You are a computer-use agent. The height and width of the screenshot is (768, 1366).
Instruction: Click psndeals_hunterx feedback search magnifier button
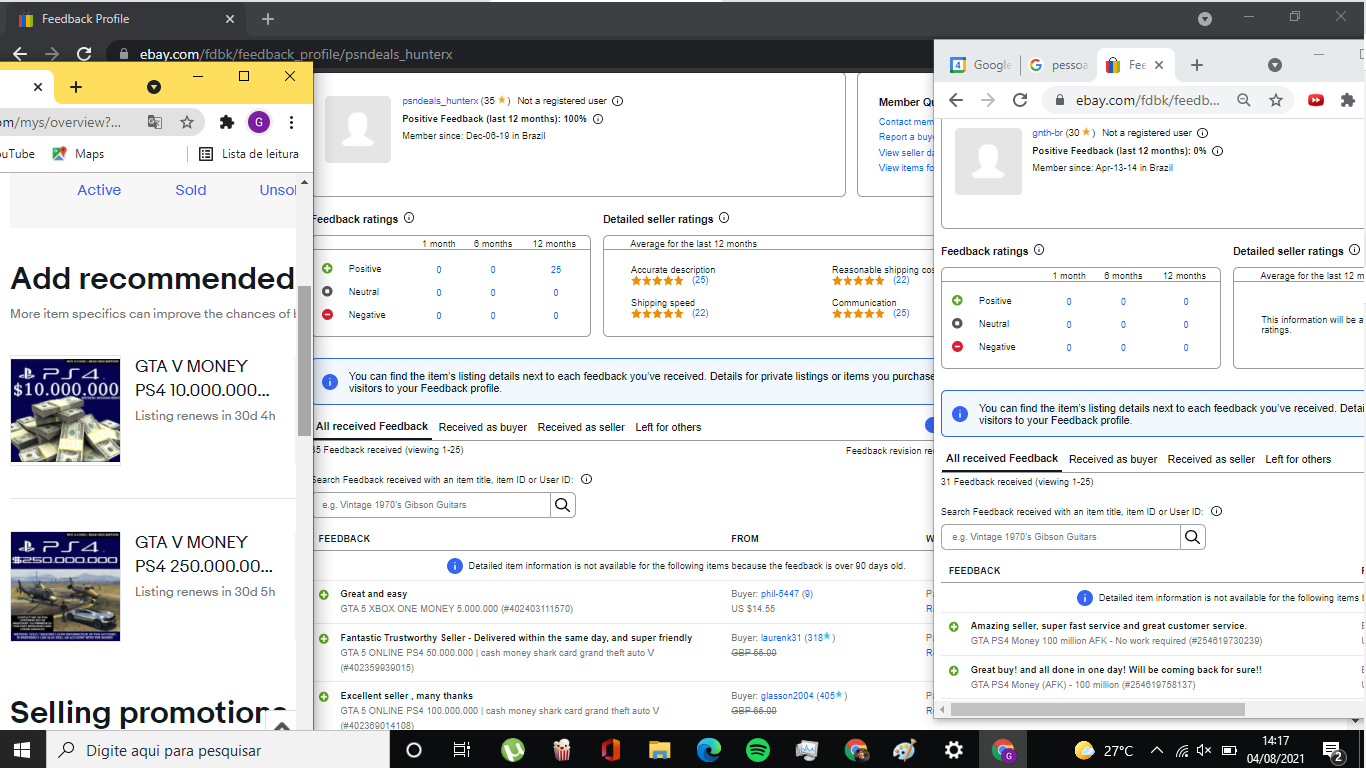pos(563,505)
